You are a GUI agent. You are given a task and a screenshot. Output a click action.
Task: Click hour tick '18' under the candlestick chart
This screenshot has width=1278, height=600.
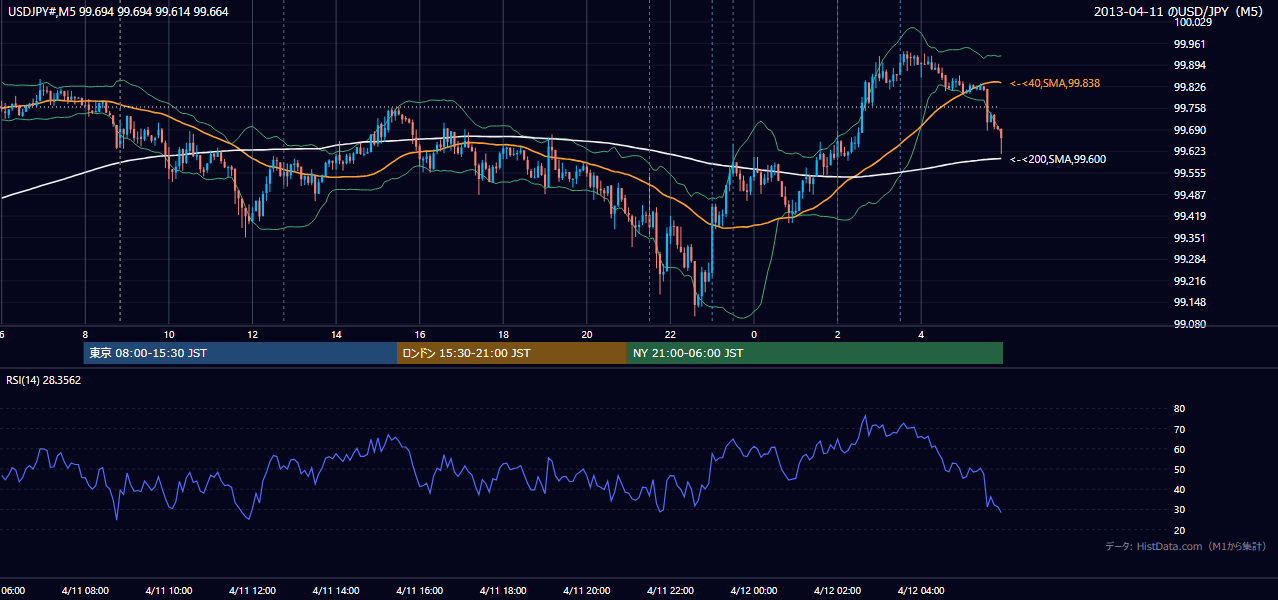pos(504,334)
